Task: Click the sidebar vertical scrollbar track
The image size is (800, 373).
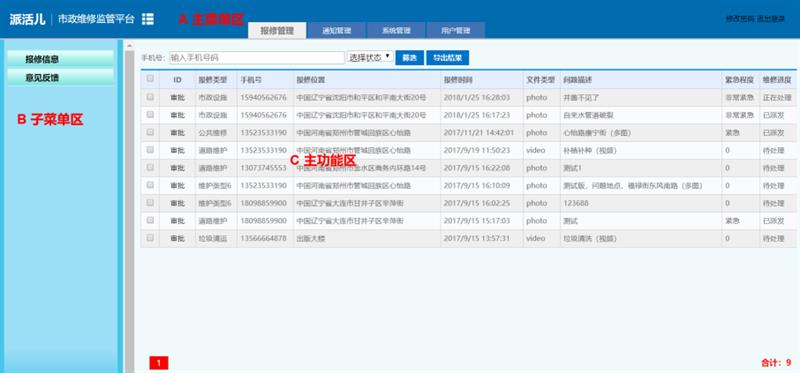Action: (129, 212)
